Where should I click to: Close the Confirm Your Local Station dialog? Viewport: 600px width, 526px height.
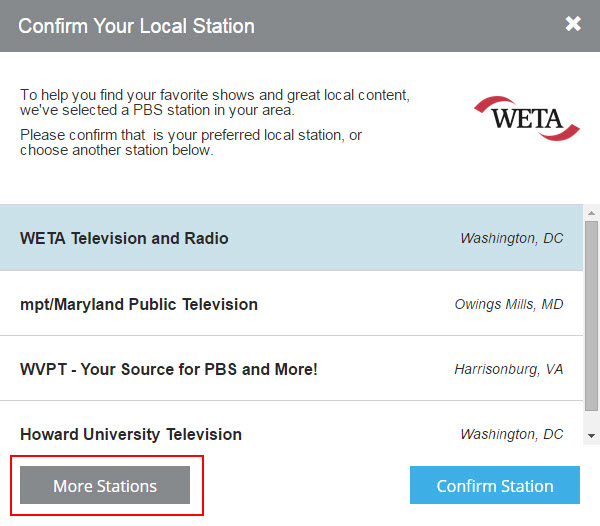pos(573,24)
